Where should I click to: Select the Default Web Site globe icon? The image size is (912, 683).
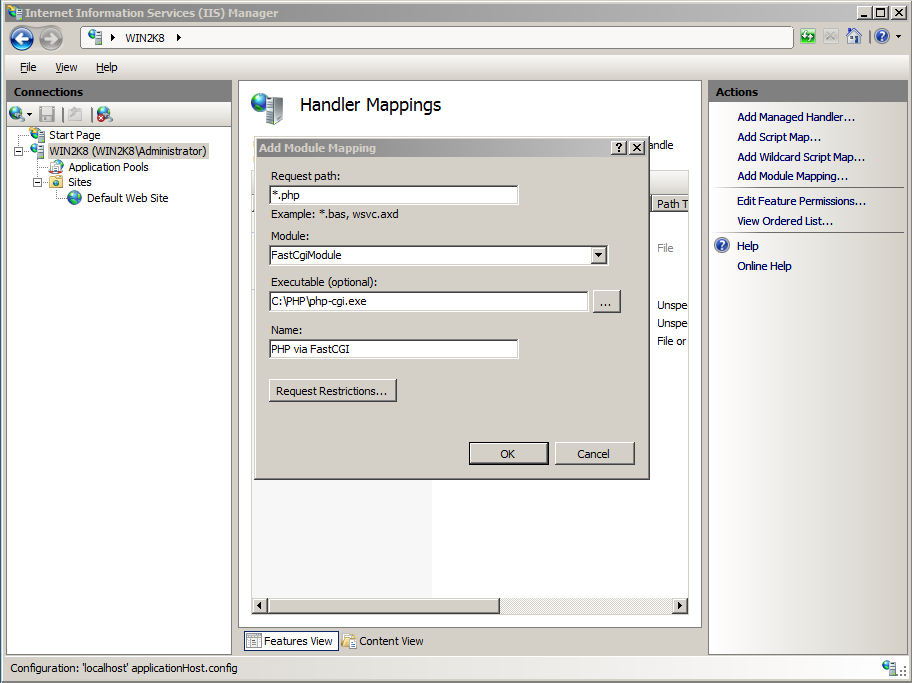[x=75, y=198]
